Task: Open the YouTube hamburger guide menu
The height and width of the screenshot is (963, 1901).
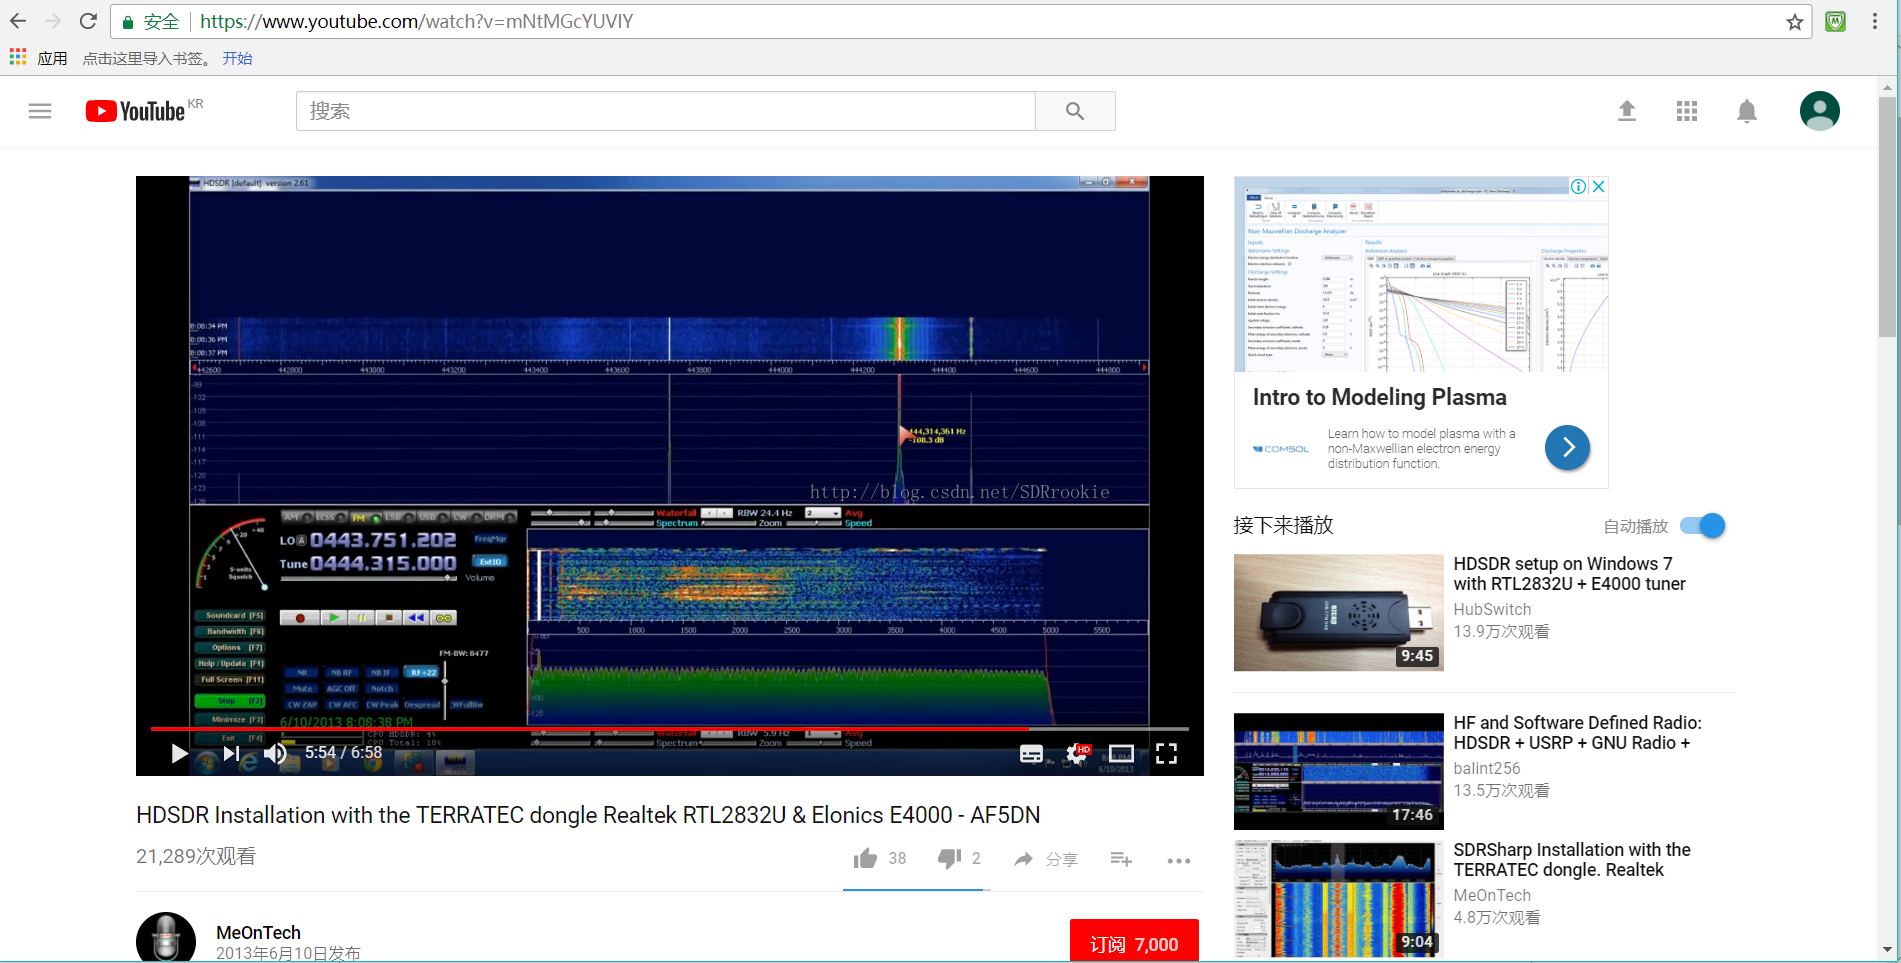Action: (x=40, y=111)
